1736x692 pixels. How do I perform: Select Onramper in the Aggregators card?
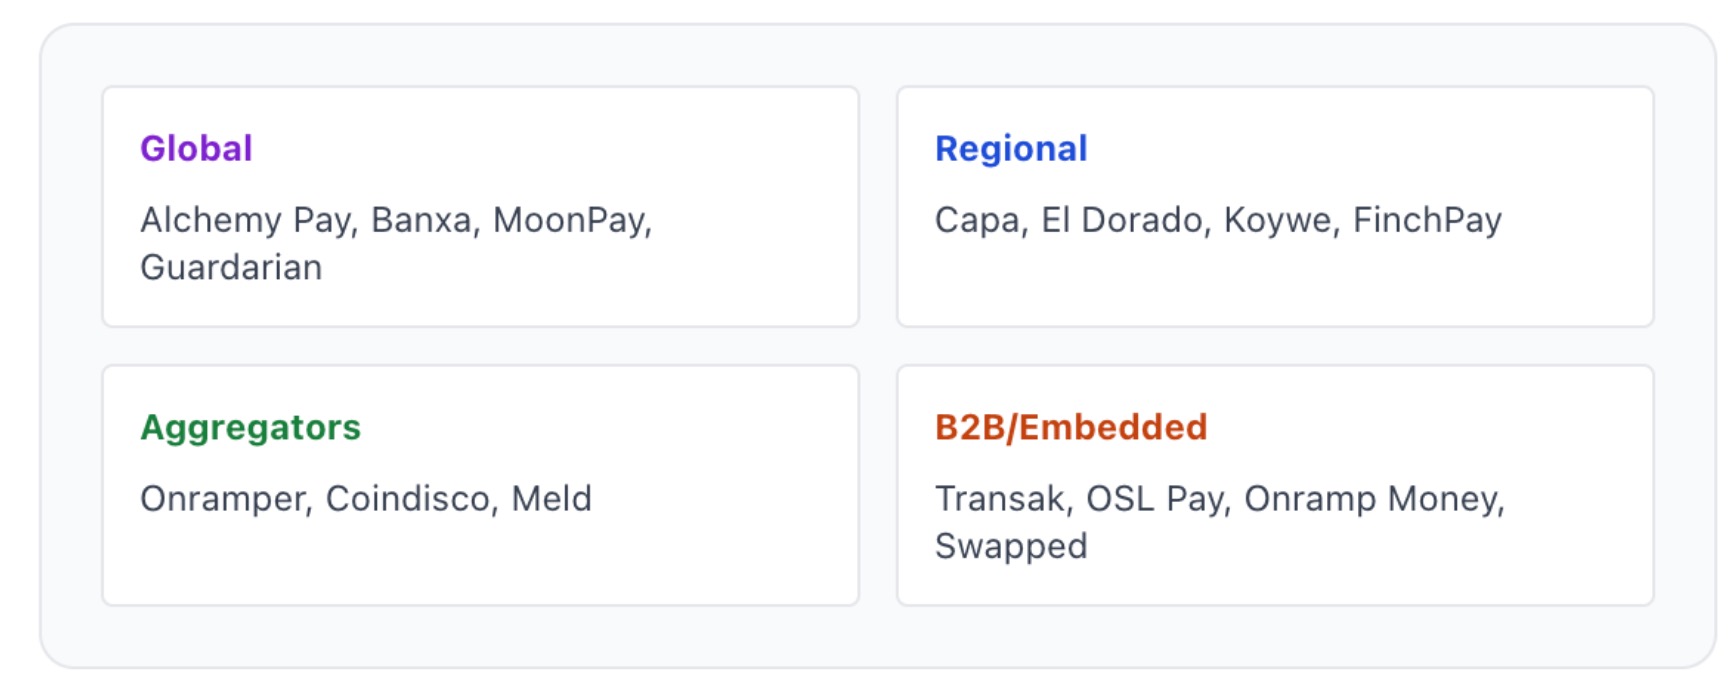pos(225,499)
